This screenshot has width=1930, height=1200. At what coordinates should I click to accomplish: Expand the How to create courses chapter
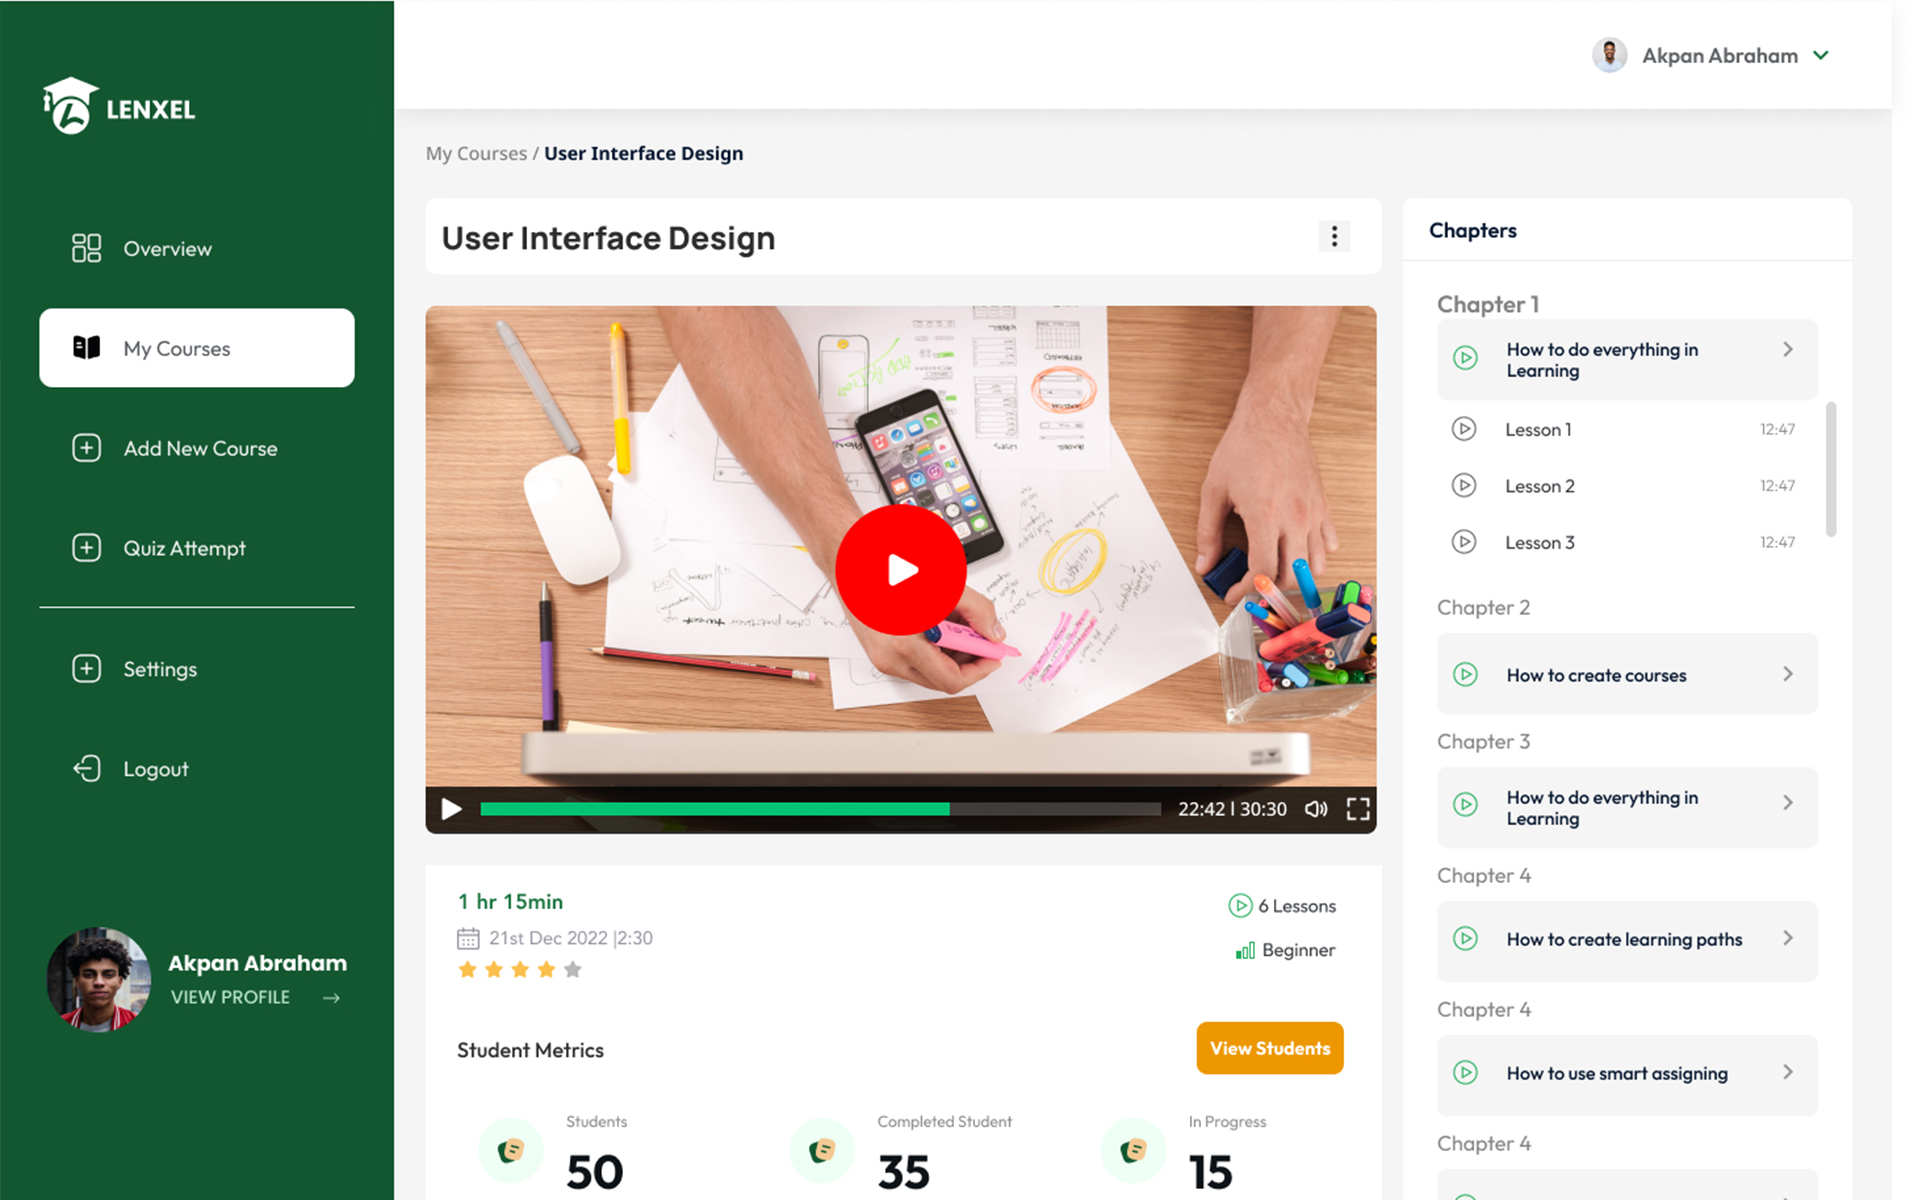[1786, 675]
